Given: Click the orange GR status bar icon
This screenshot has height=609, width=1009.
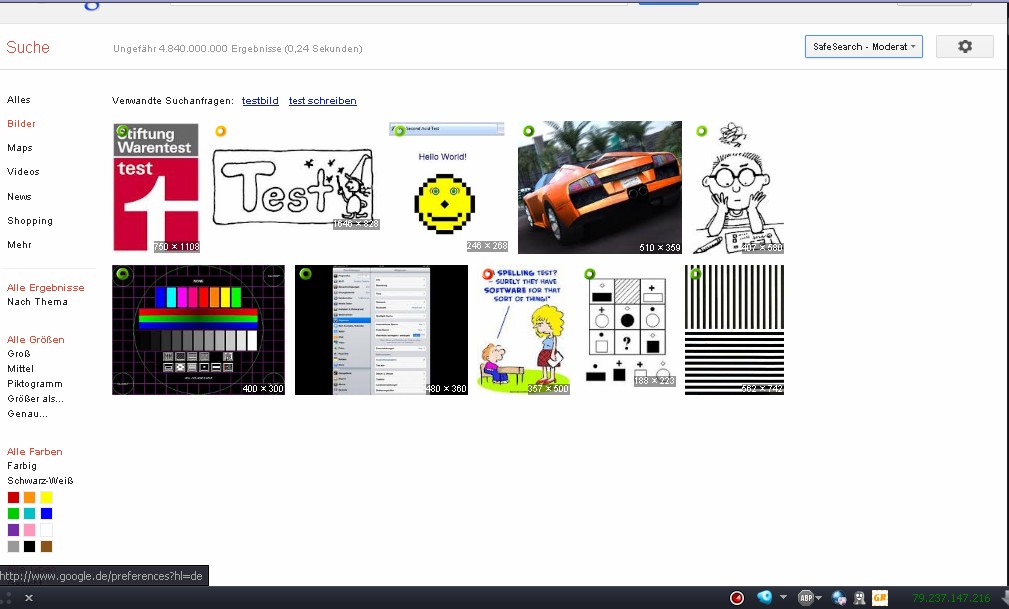Looking at the screenshot, I should pos(880,598).
